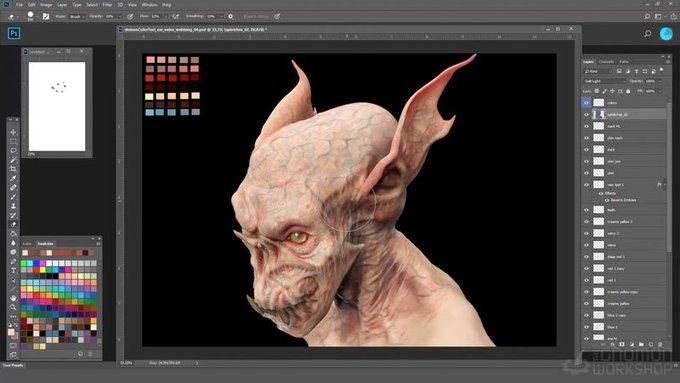Open the Tool Presets tab at bottom left
Viewport: 680px width, 383px height.
tap(13, 365)
